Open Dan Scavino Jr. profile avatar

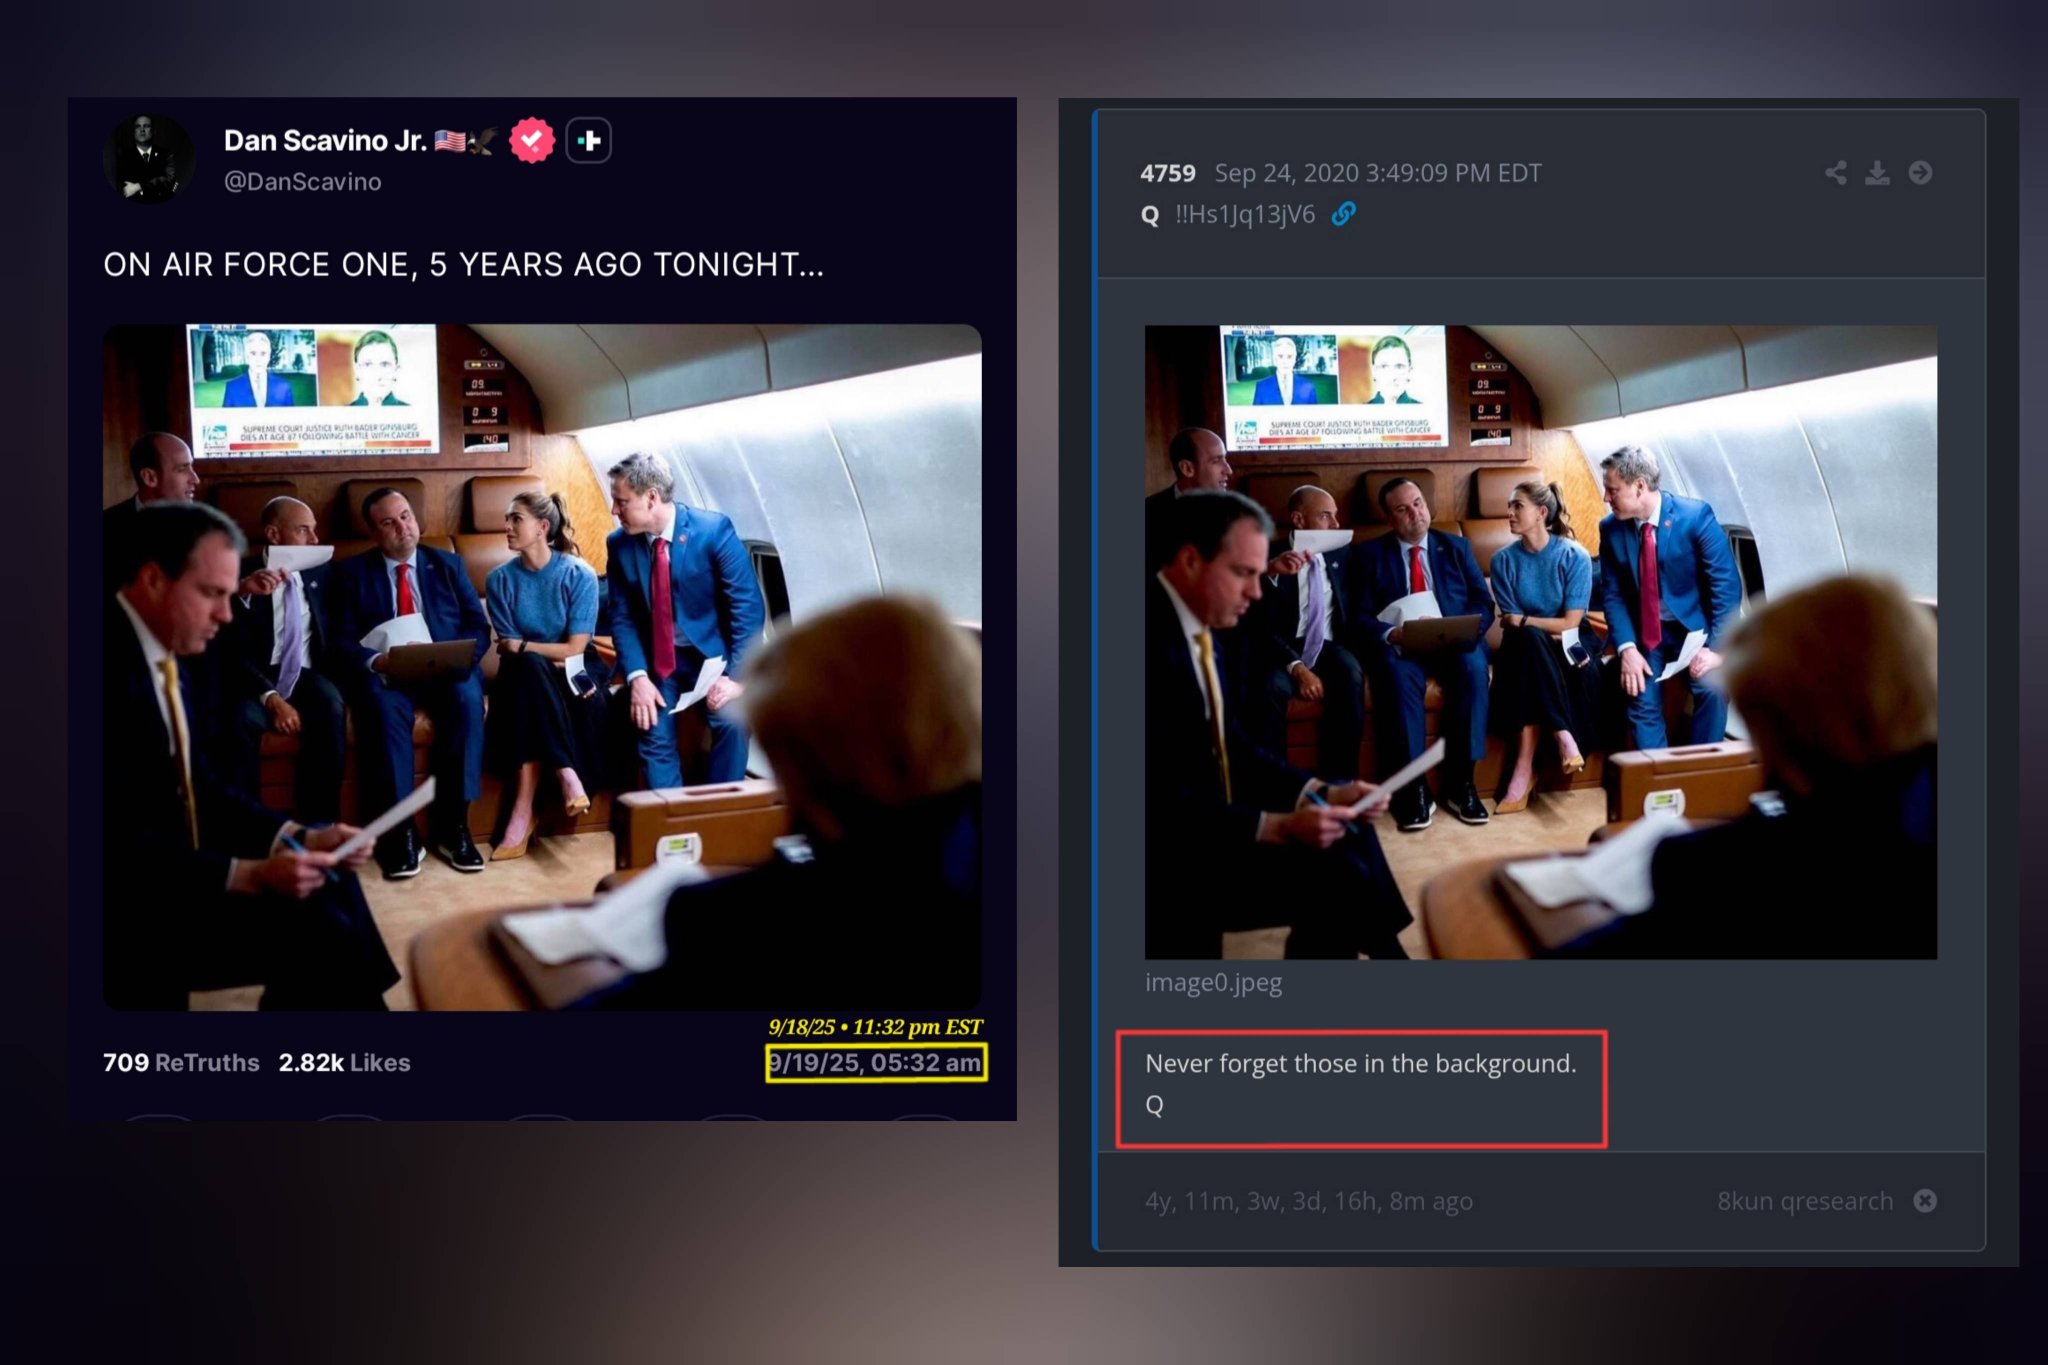click(149, 158)
